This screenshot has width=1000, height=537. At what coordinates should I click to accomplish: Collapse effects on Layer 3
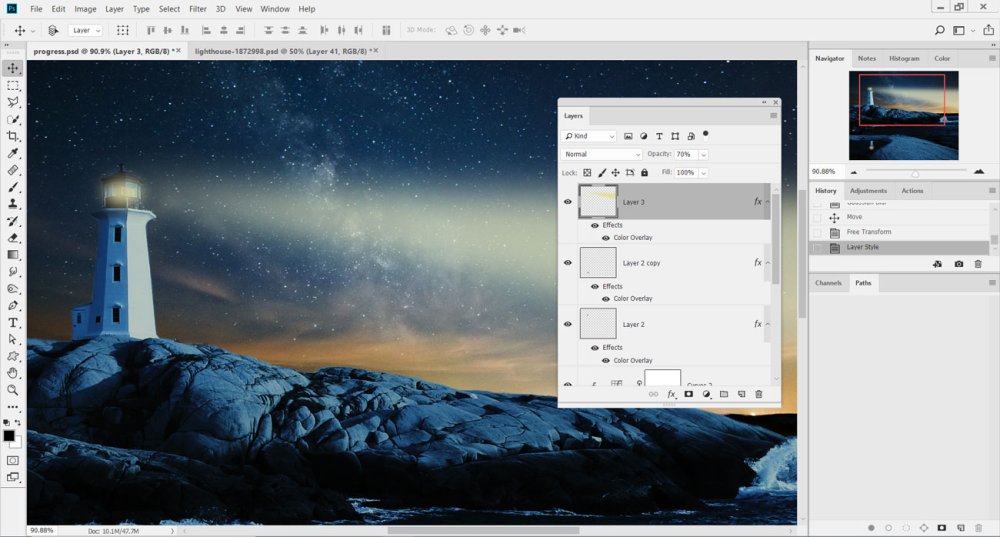tap(767, 202)
